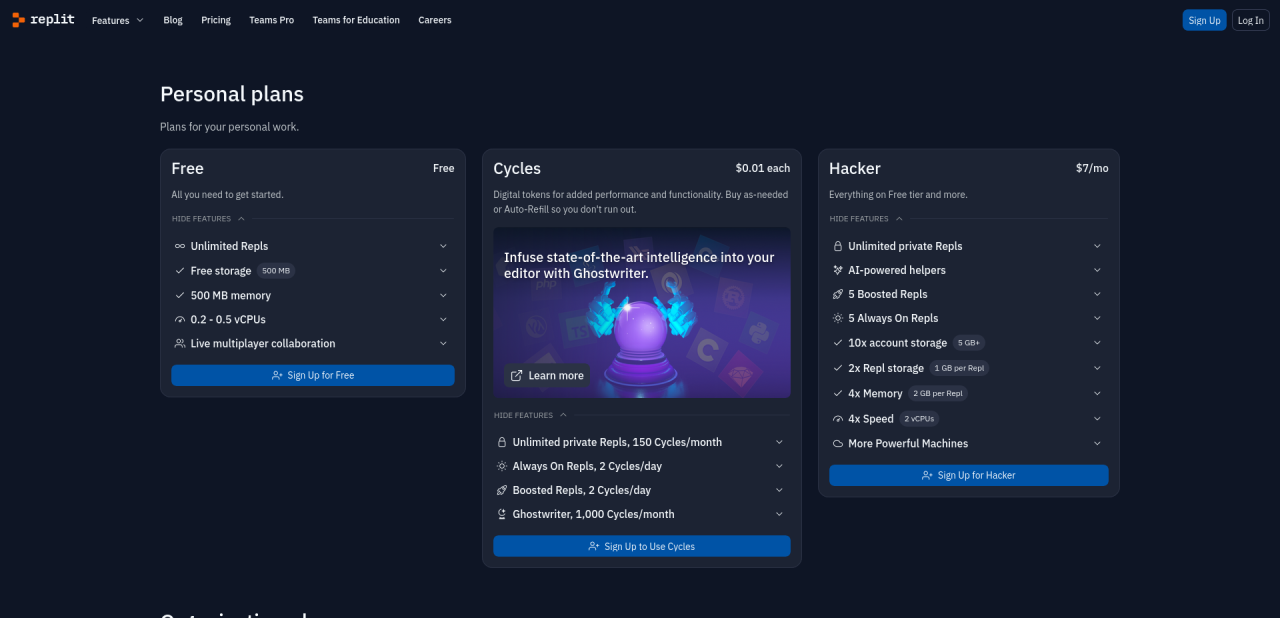Open the Features dropdown in navigation
The width and height of the screenshot is (1280, 618).
pyautogui.click(x=117, y=20)
